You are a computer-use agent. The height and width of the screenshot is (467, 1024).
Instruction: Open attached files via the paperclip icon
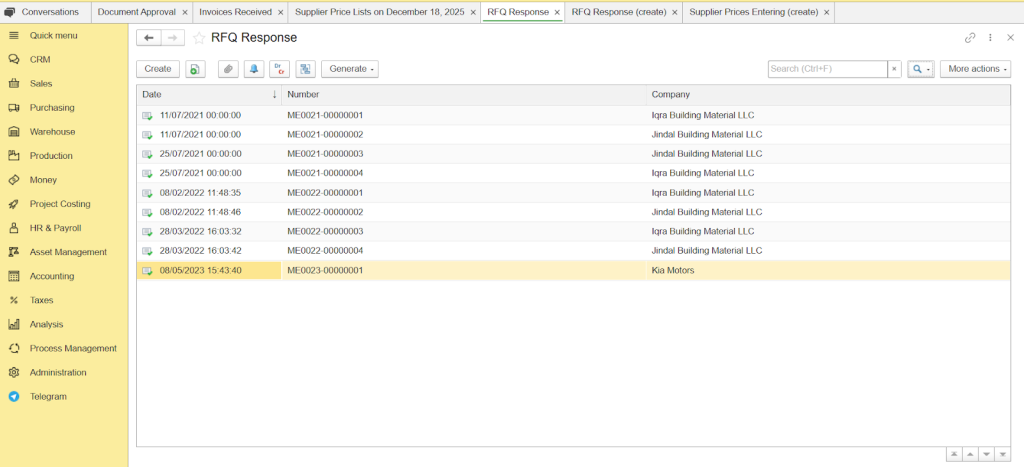(228, 69)
